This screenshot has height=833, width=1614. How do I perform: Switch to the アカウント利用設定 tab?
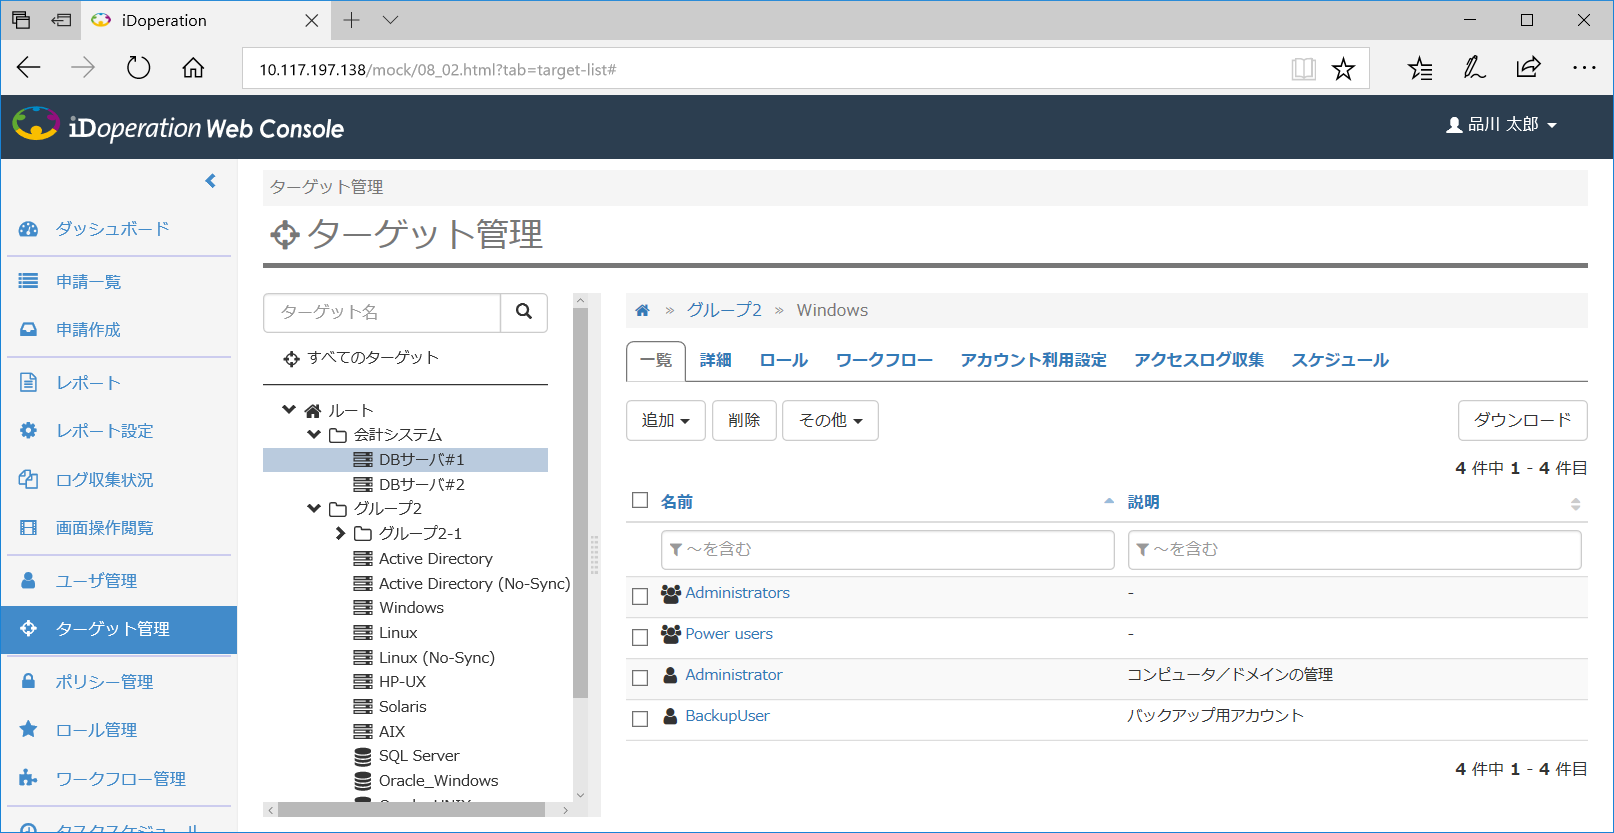(x=1033, y=360)
